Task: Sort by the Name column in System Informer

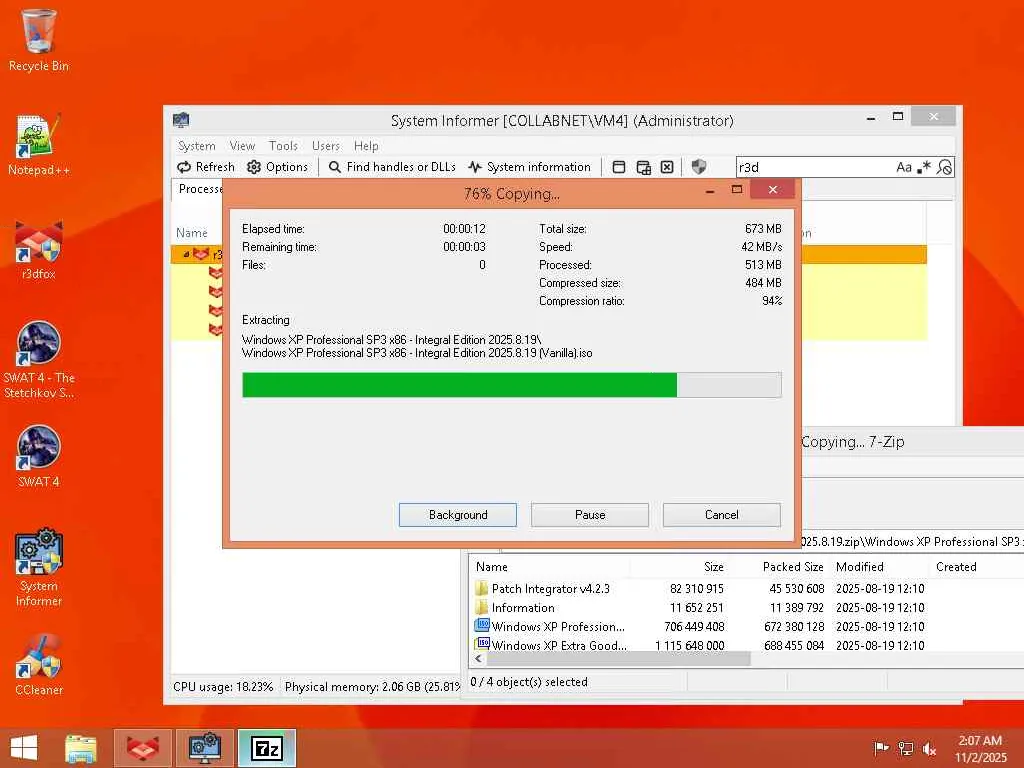Action: tap(191, 232)
